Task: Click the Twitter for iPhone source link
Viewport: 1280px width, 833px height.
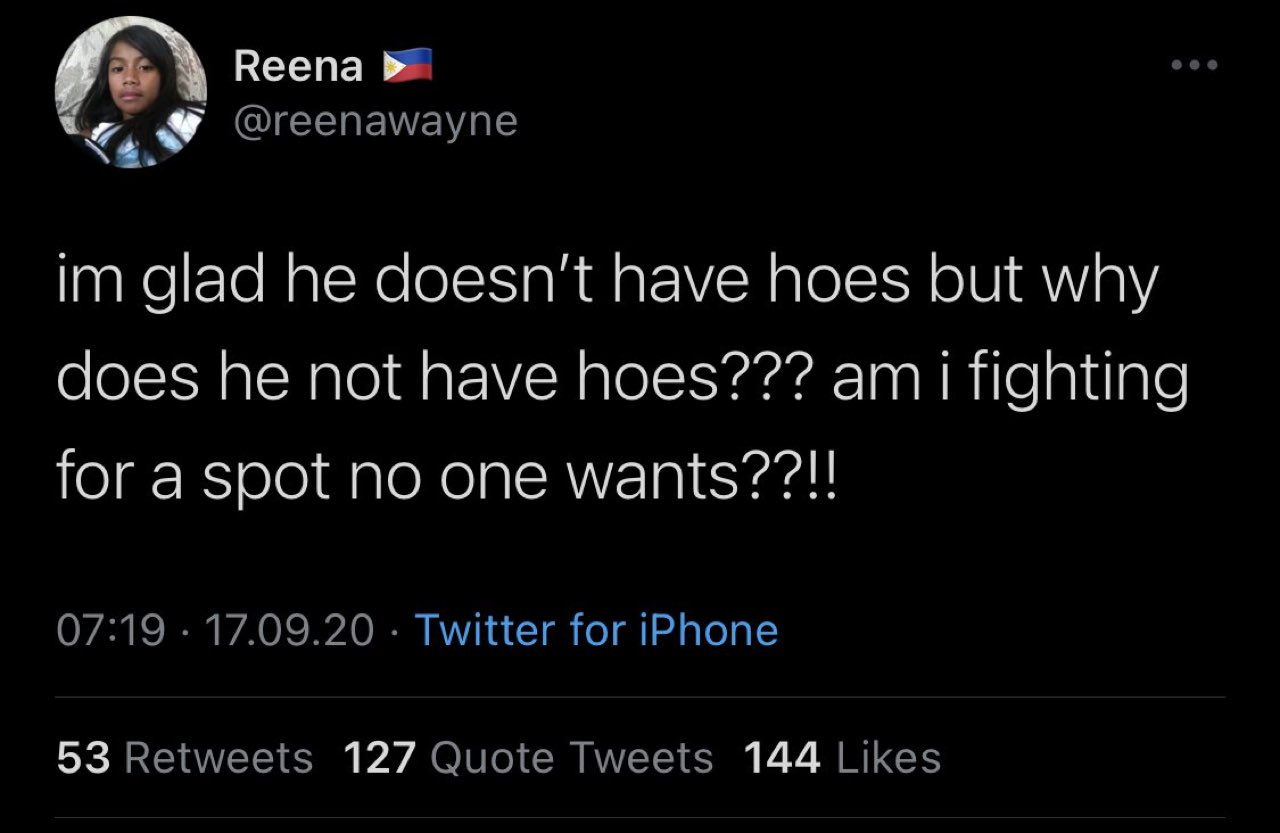Action: pos(596,630)
